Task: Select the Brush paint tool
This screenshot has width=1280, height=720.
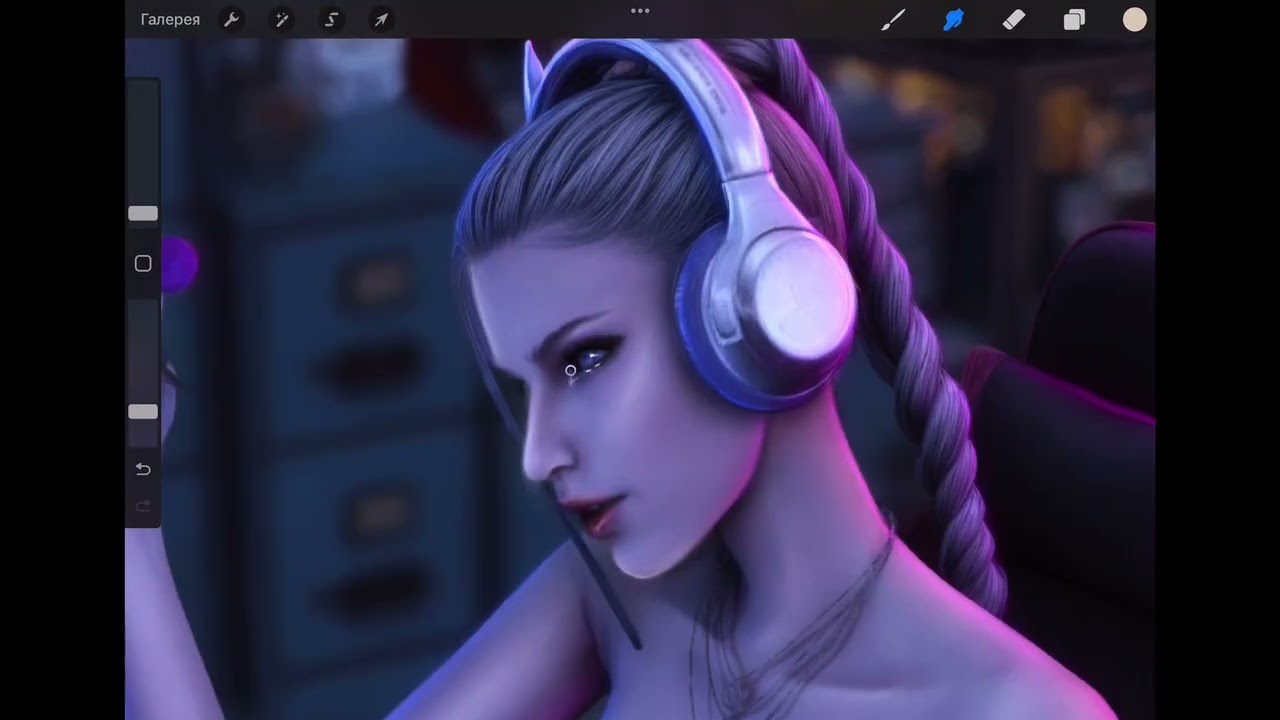Action: tap(893, 19)
